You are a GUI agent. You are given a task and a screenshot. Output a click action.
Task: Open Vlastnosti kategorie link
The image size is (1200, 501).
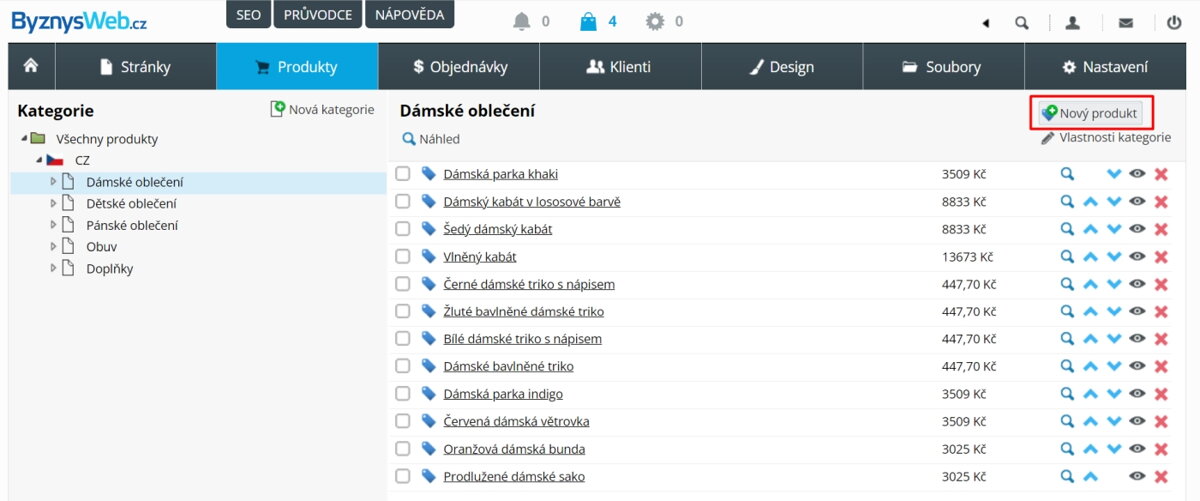[x=1106, y=138]
